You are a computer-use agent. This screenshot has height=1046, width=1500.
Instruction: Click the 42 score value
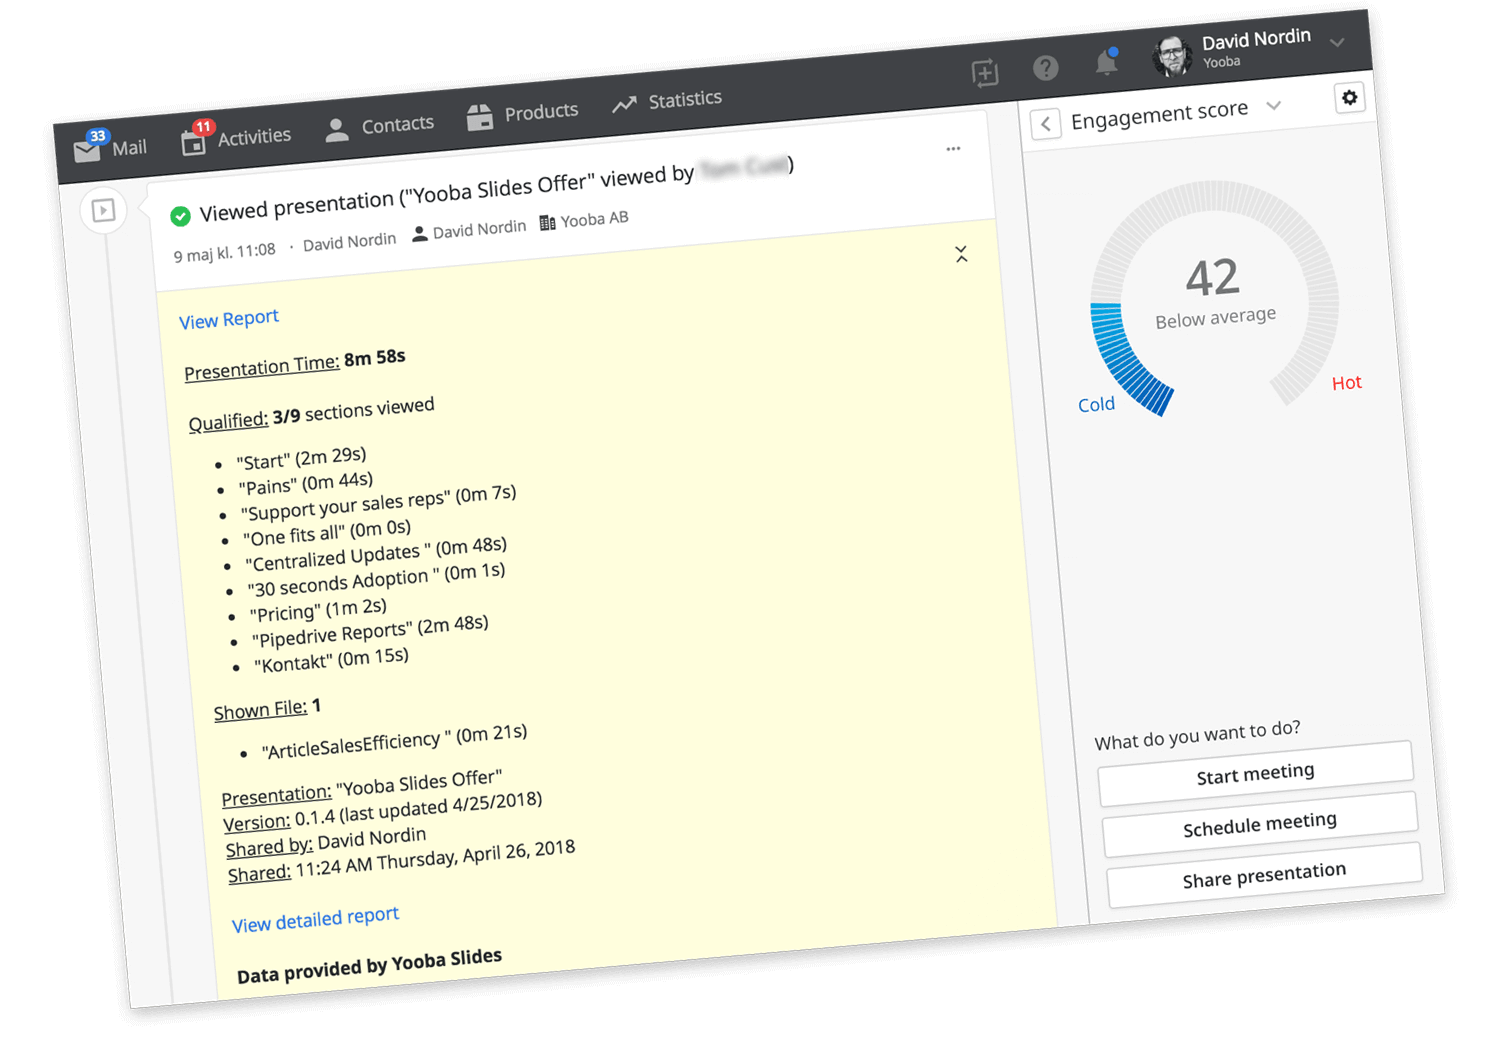[1213, 278]
